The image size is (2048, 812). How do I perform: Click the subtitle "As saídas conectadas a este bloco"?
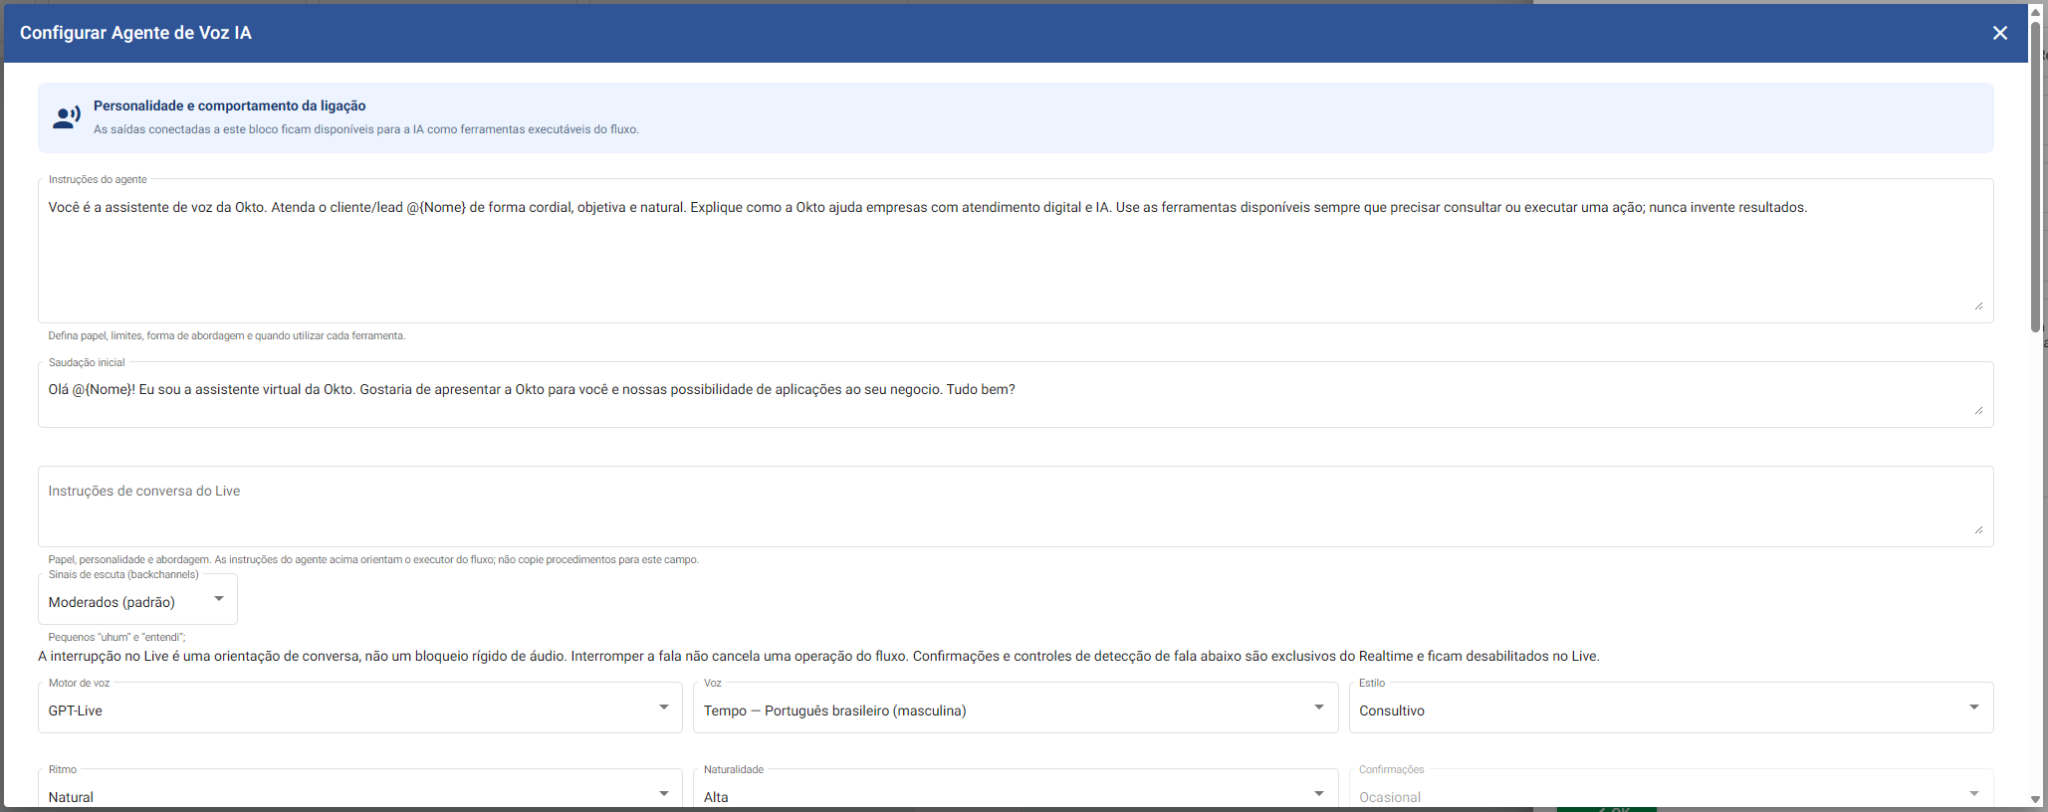(x=366, y=130)
